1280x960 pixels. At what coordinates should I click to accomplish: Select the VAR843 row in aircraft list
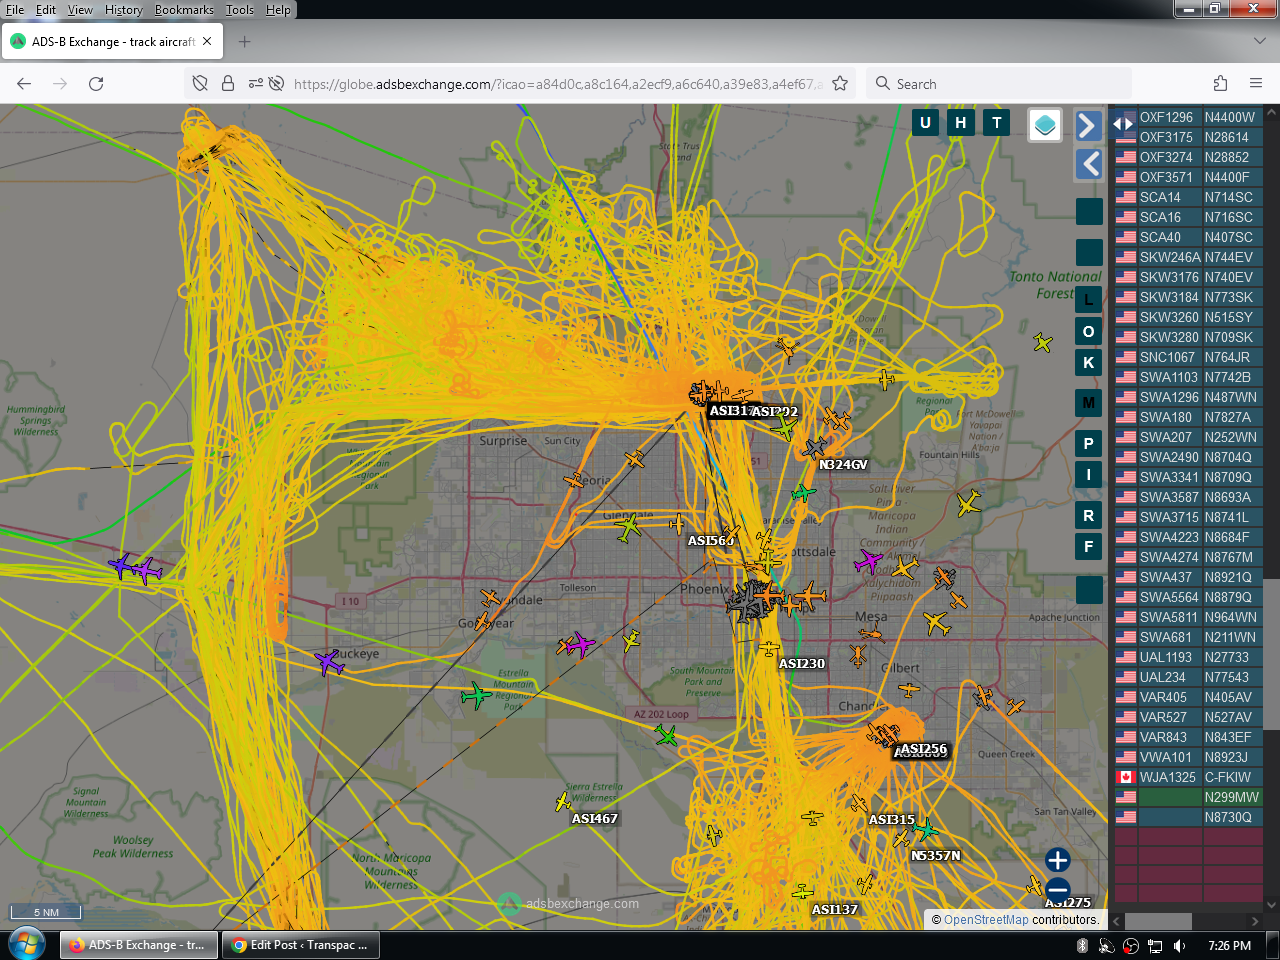(1189, 737)
